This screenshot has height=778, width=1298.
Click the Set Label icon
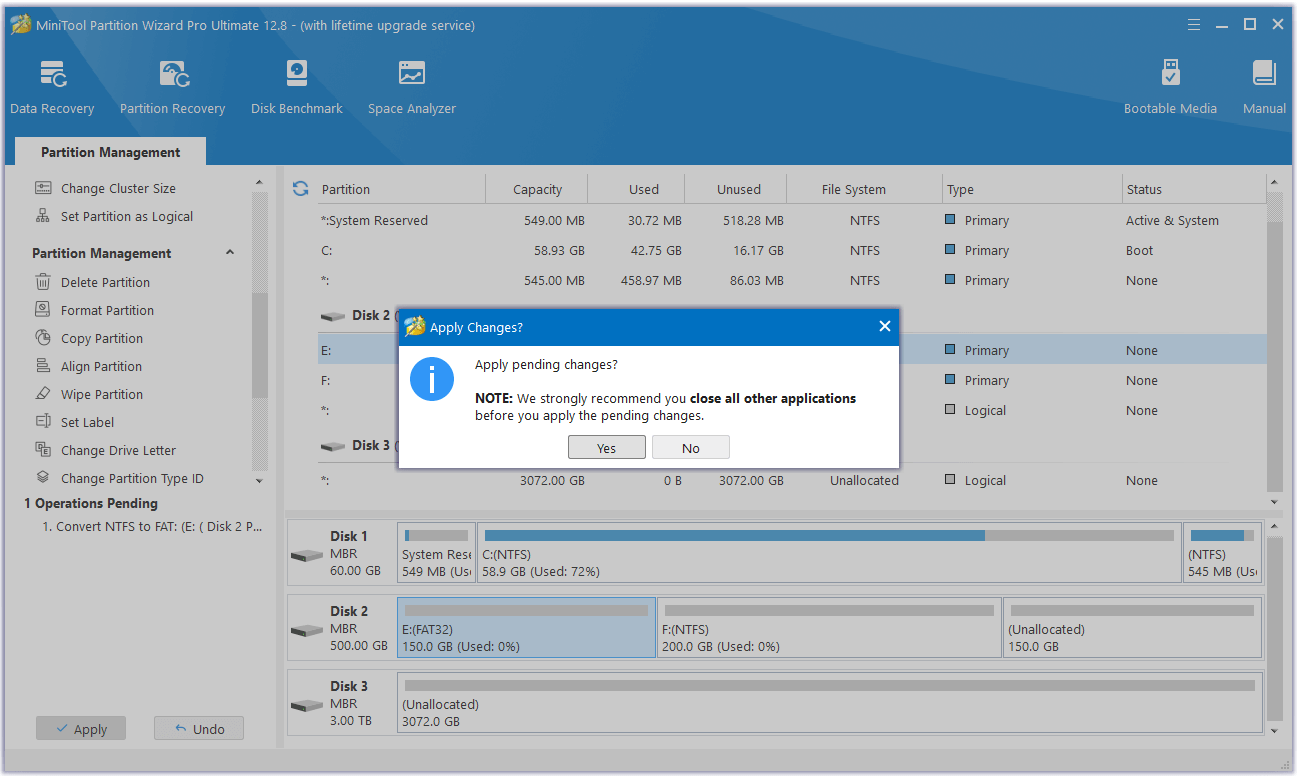pos(43,422)
